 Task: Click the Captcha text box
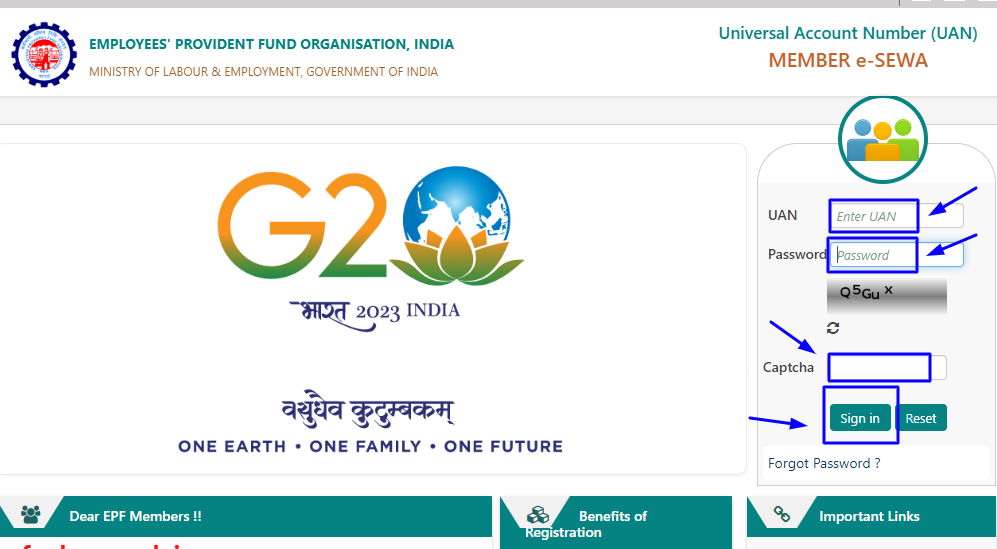click(888, 368)
